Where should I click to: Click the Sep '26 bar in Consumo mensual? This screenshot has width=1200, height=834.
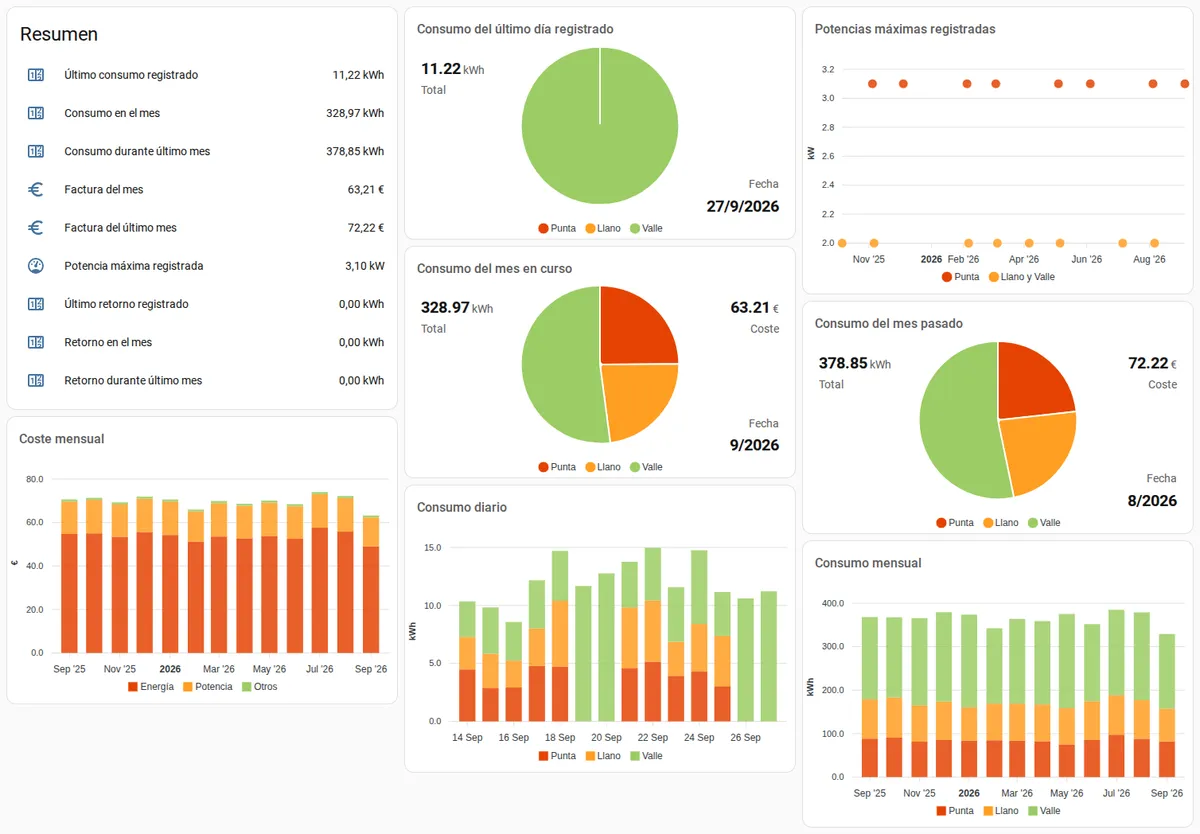coord(1166,705)
